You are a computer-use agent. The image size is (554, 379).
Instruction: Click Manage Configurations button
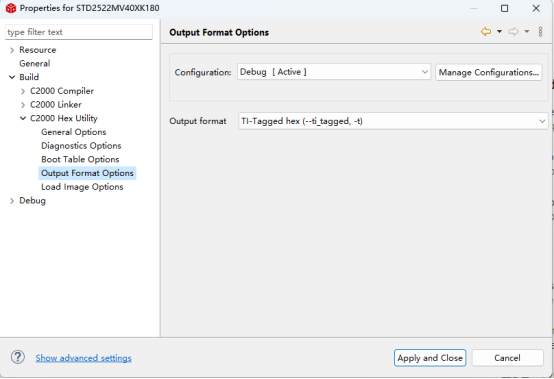pos(488,72)
